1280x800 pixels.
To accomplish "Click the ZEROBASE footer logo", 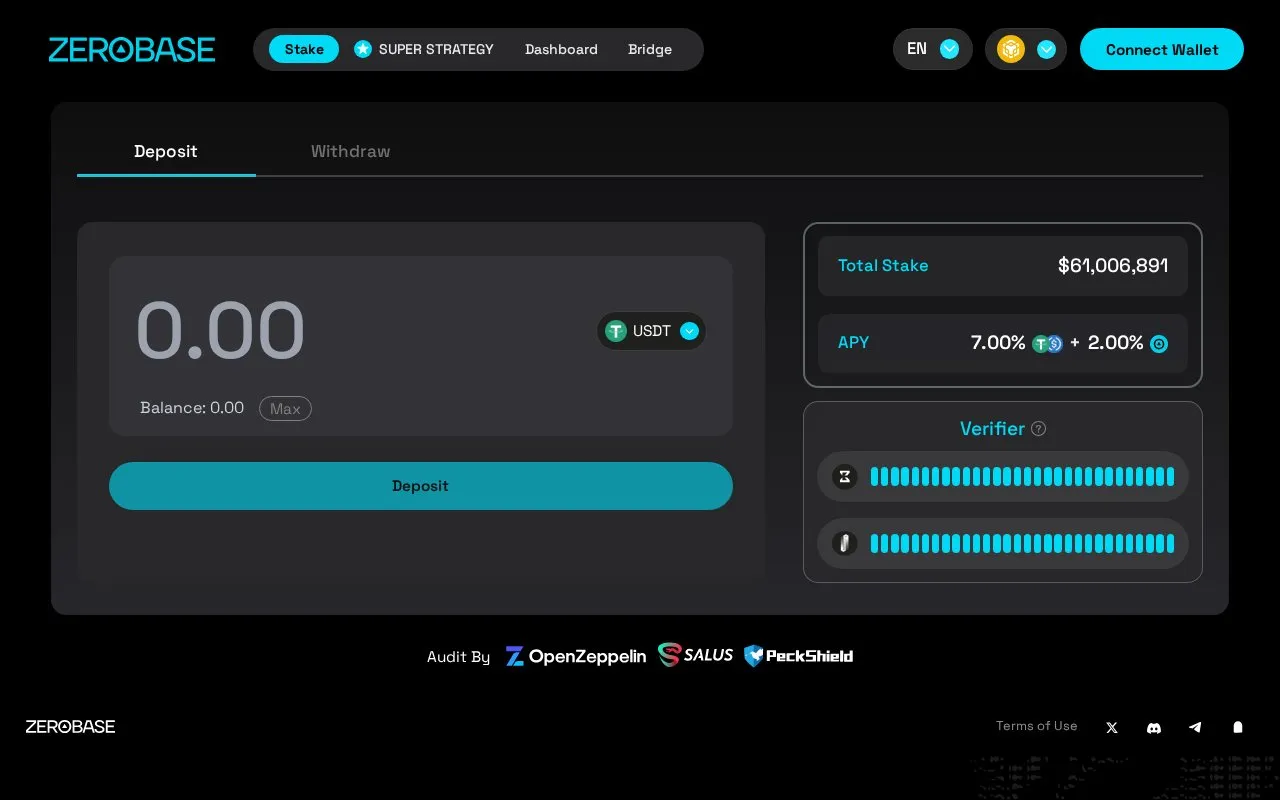I will [x=70, y=727].
